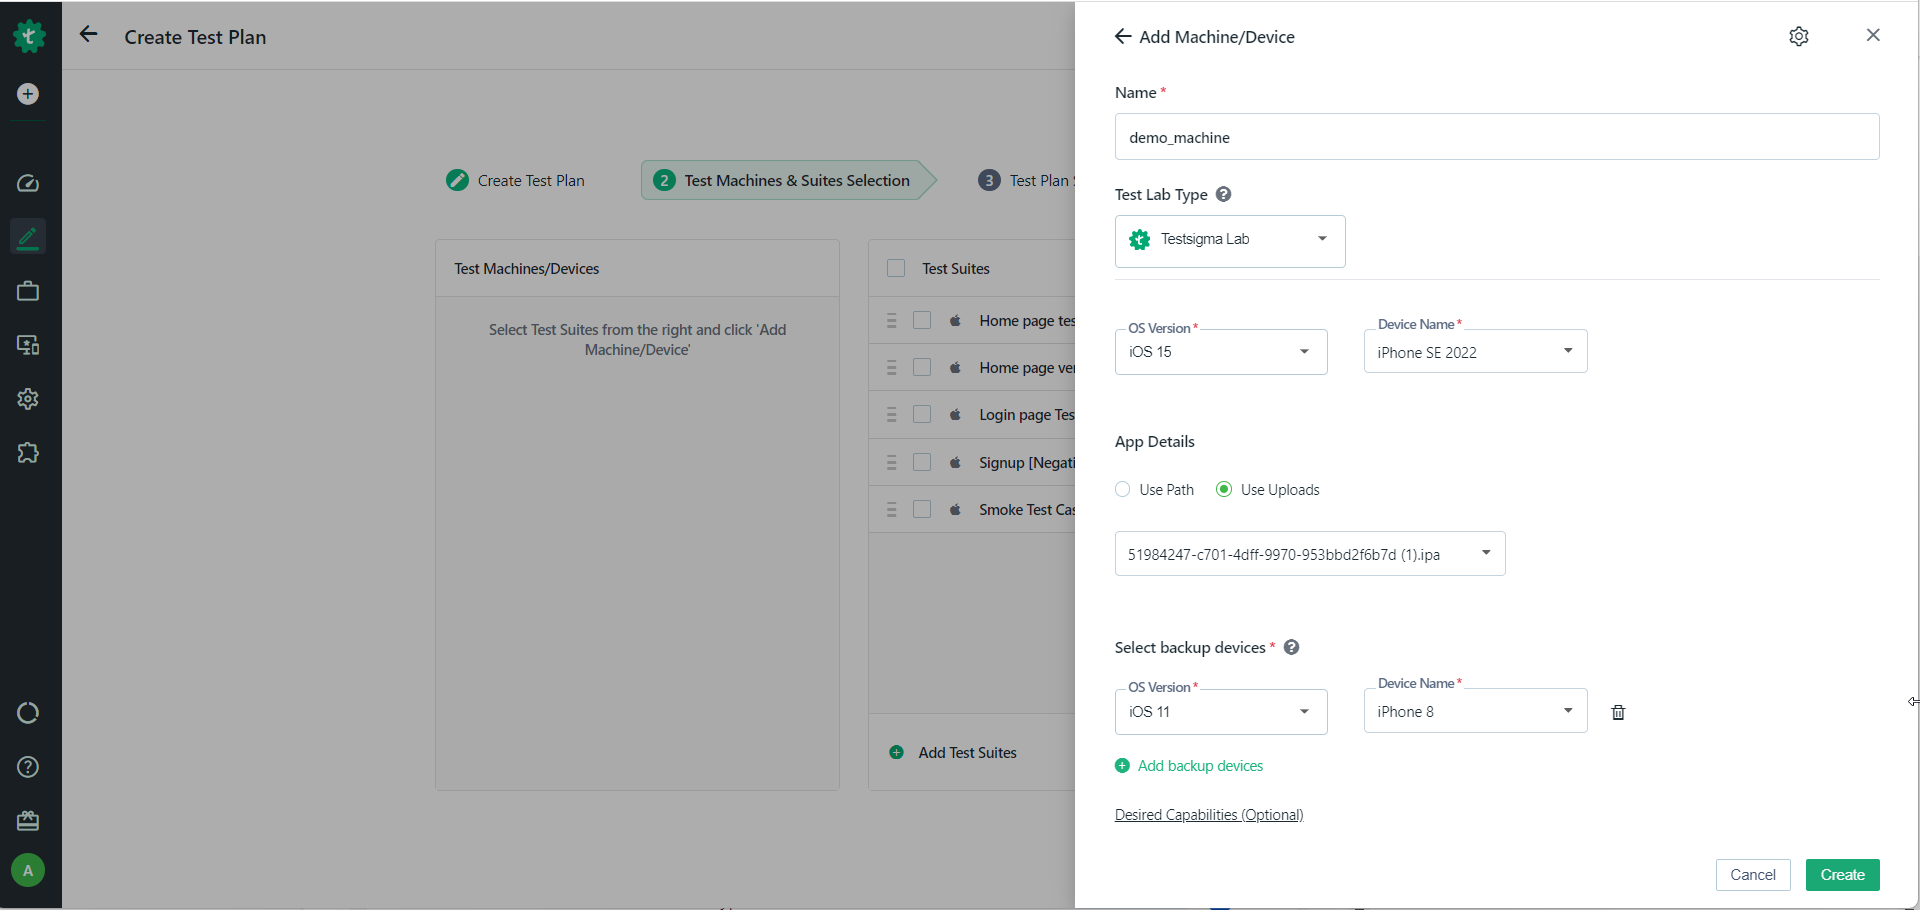Check the first Home page test suite

click(x=922, y=321)
